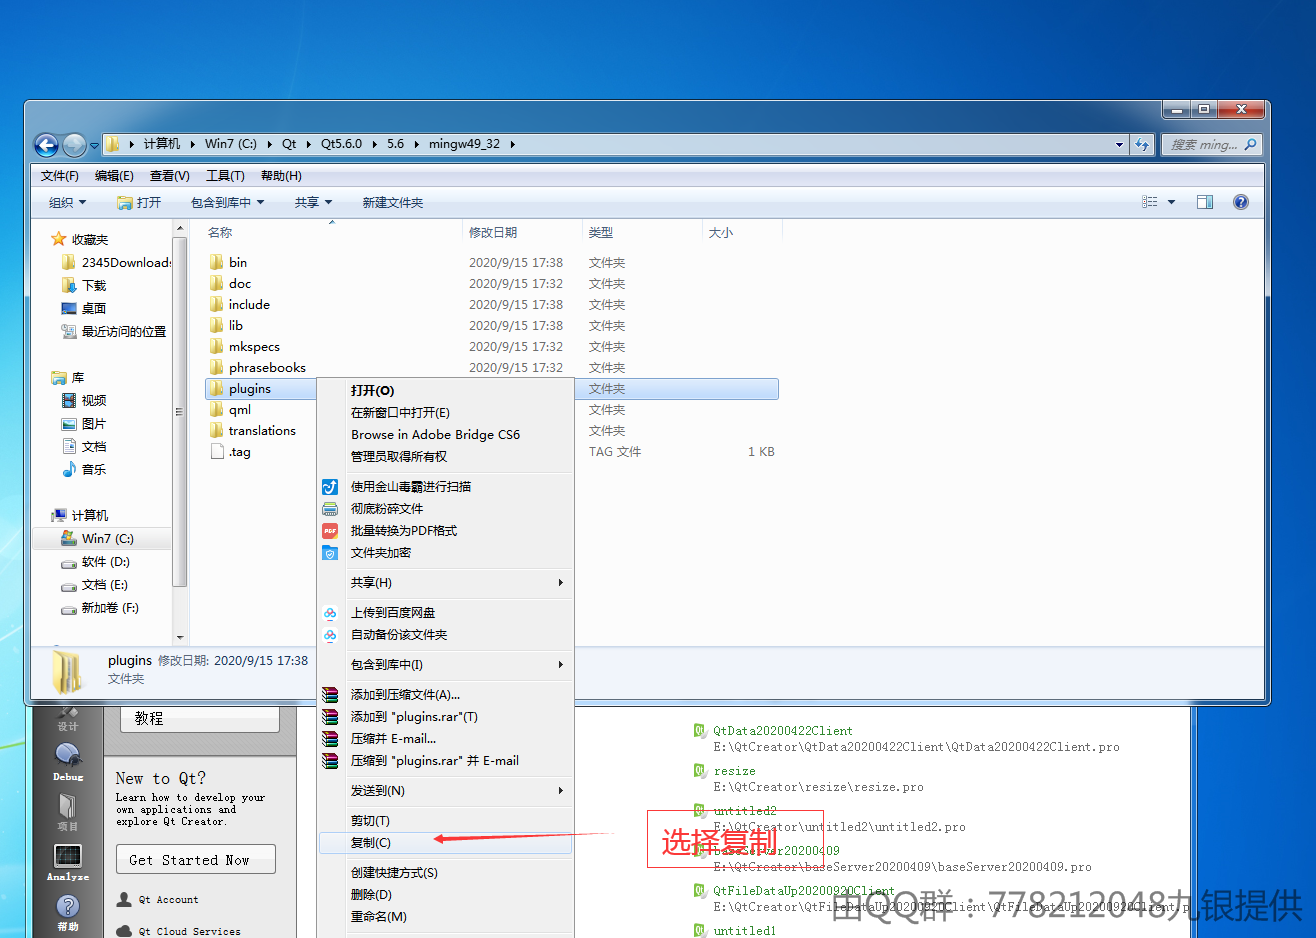Click the .tag file icon in file list
Screen dimensions: 1316x938
click(217, 452)
